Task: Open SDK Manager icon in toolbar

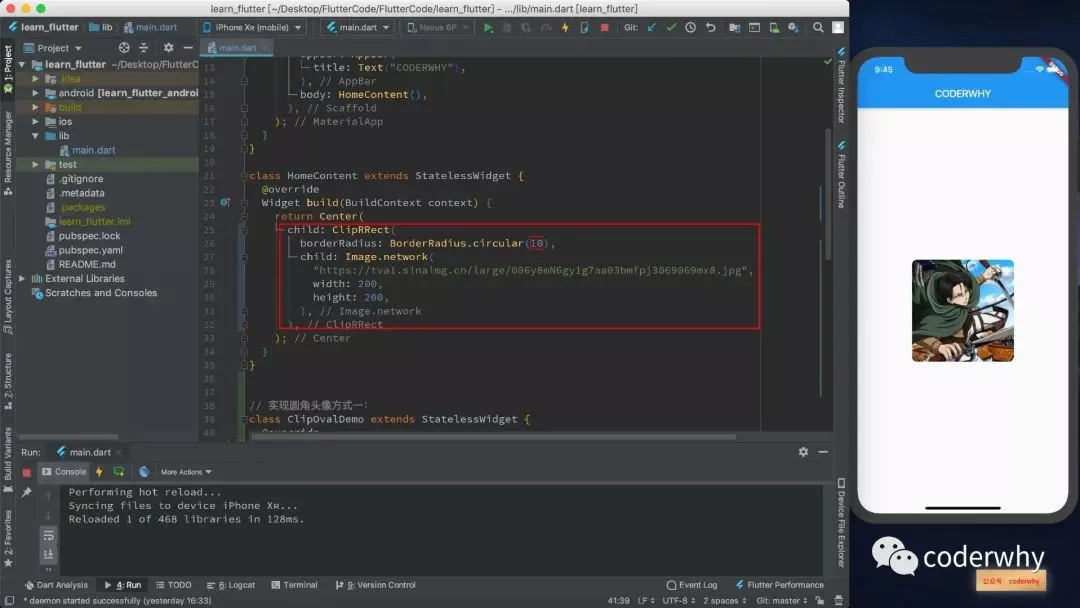Action: click(x=793, y=28)
